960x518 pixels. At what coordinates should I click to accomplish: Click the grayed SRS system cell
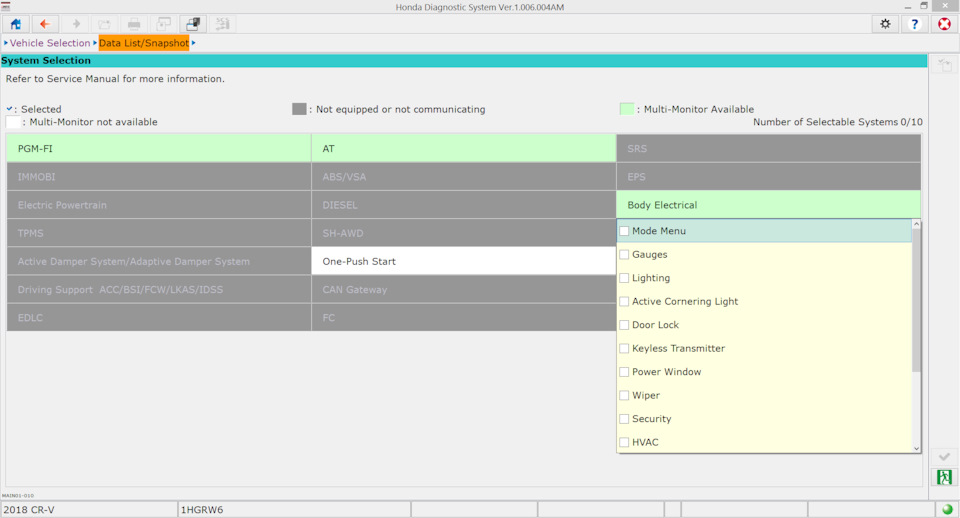pos(768,149)
